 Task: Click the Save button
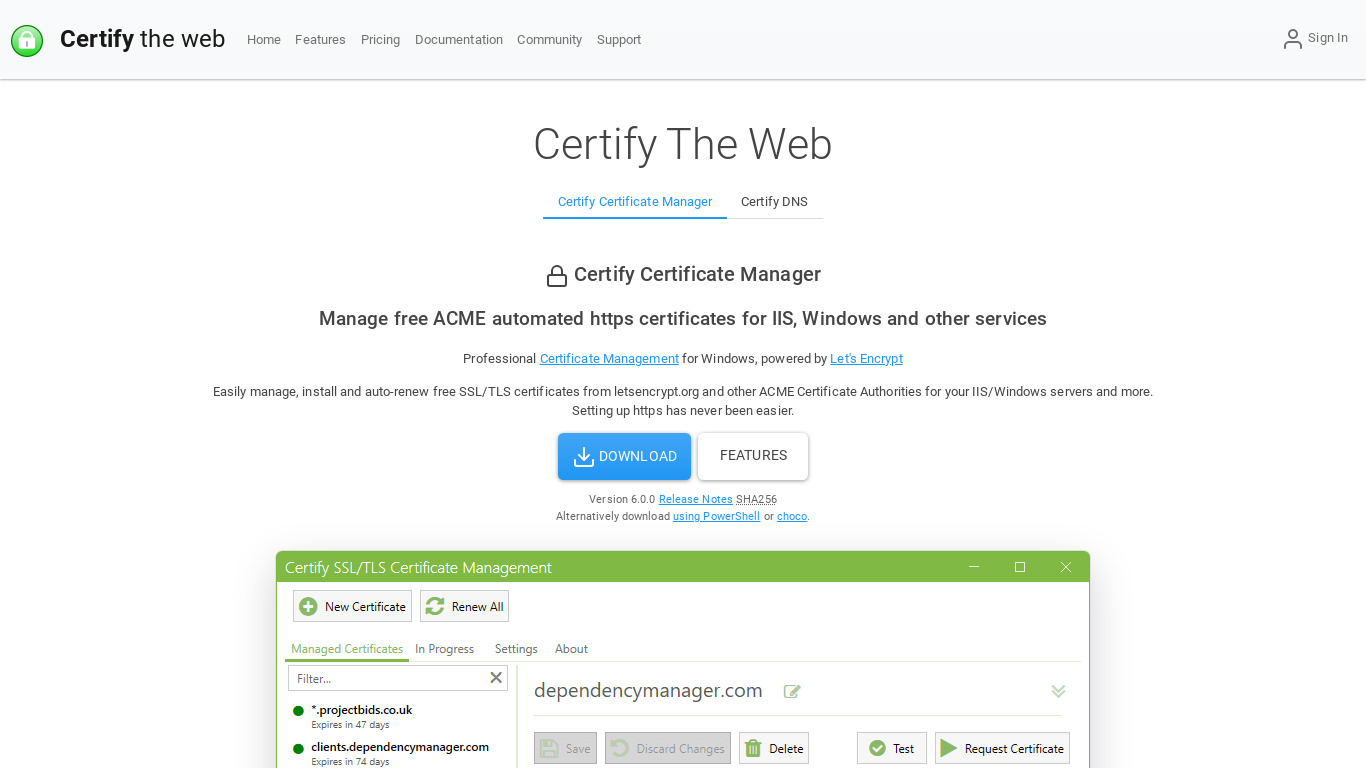click(x=565, y=748)
